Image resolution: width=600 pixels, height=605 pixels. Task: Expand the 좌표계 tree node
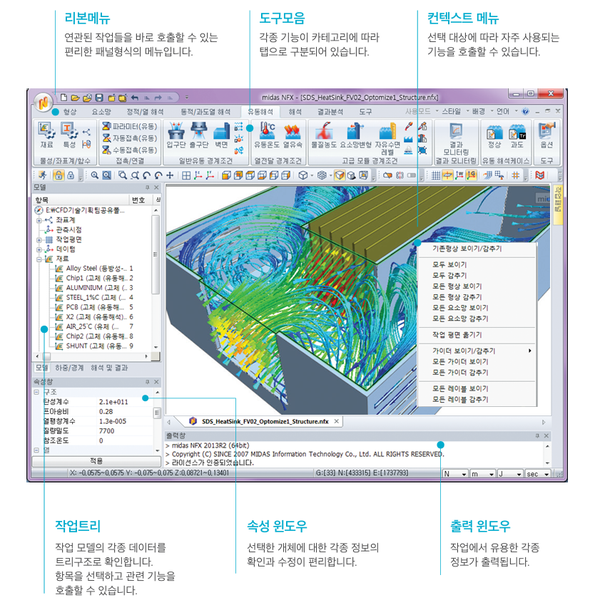coord(39,220)
